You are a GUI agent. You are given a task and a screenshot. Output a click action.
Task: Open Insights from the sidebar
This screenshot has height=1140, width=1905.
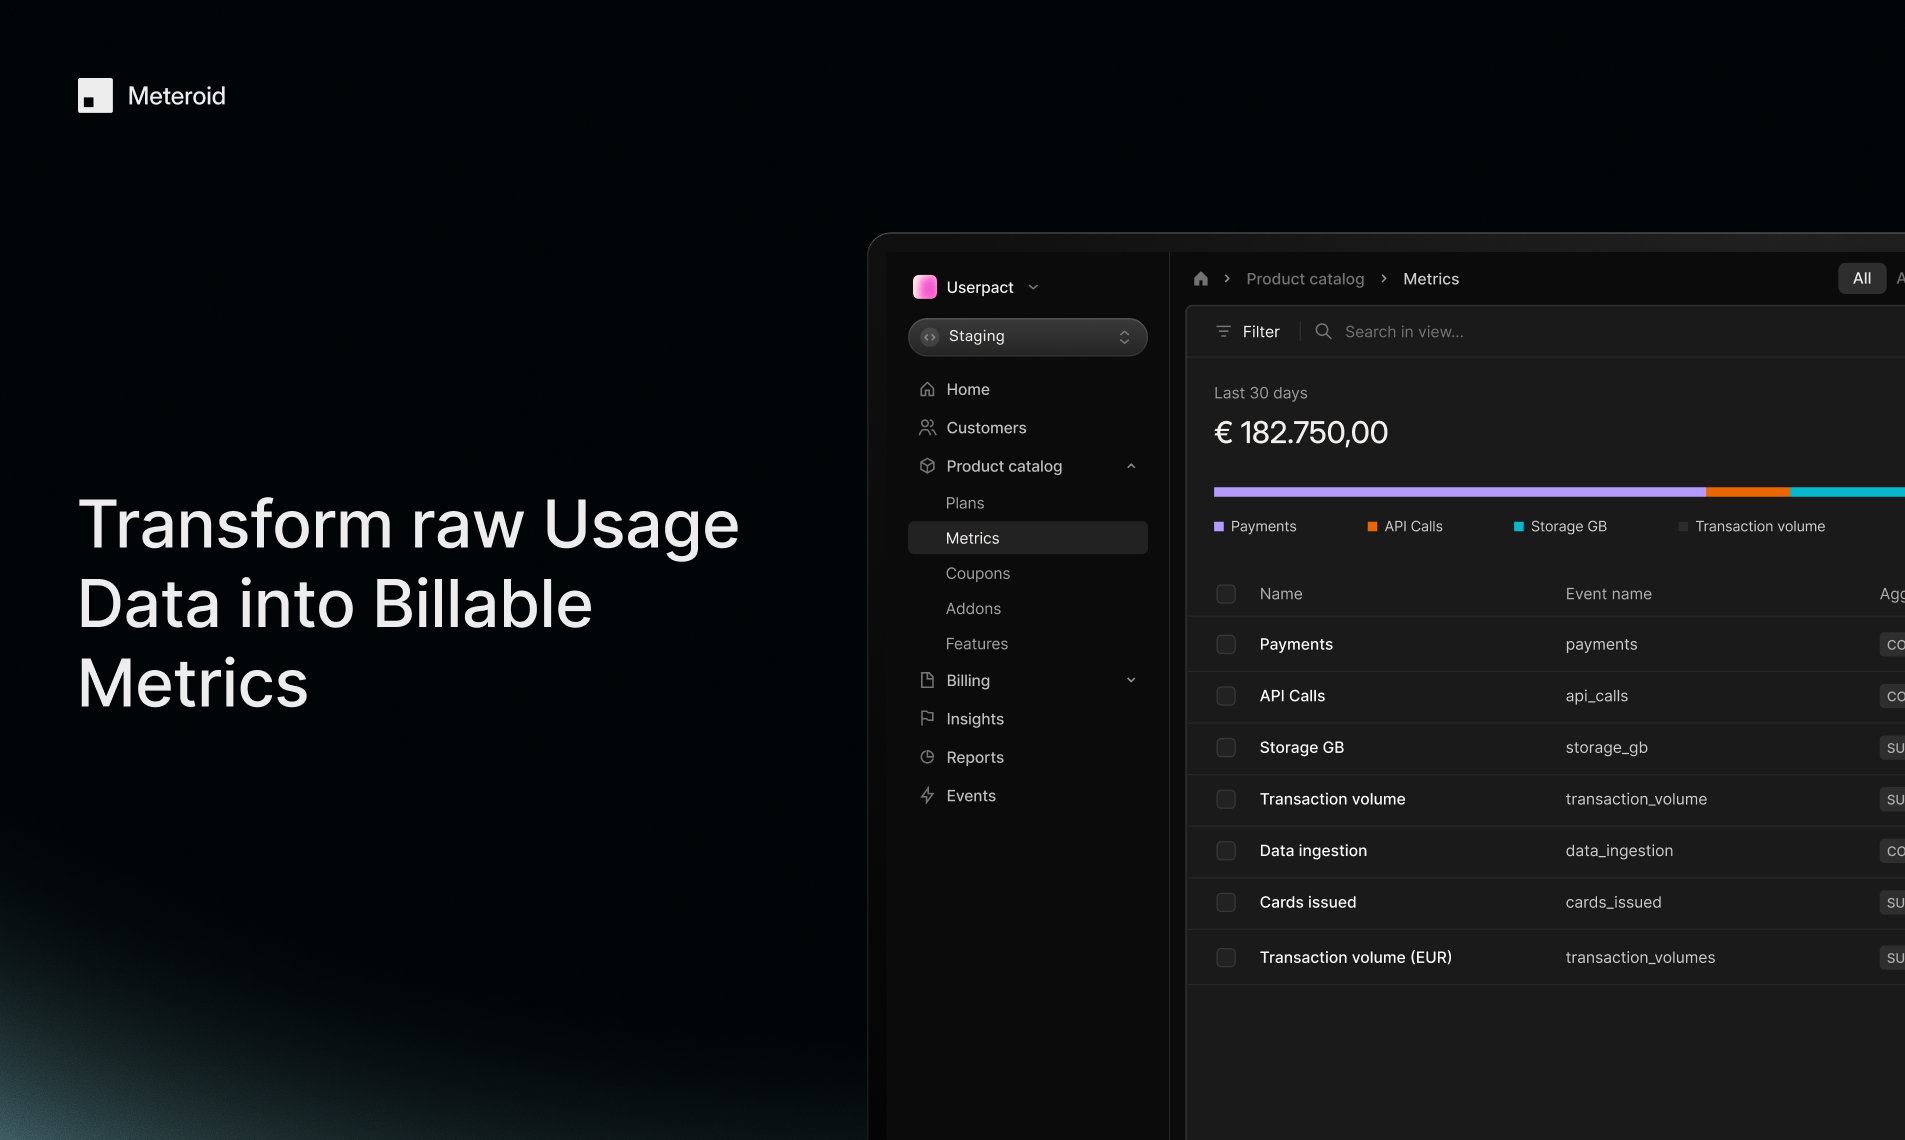975,719
